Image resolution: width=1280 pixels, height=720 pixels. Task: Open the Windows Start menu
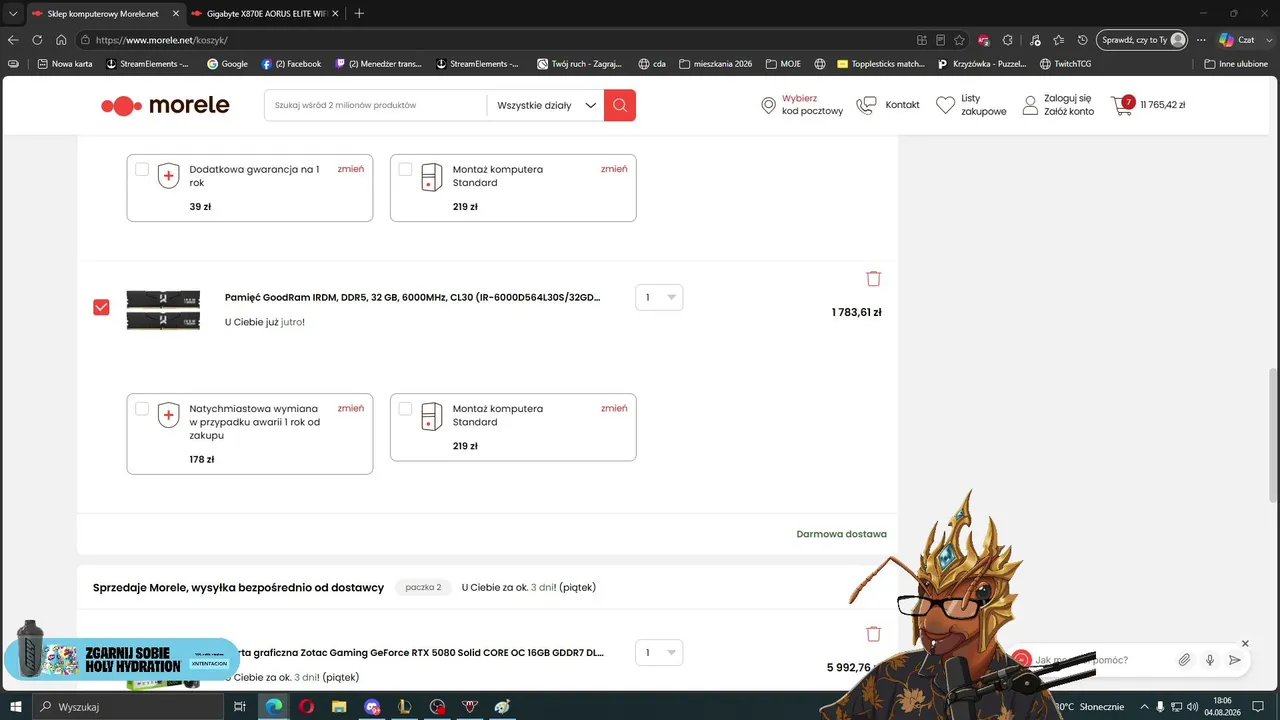(x=16, y=707)
